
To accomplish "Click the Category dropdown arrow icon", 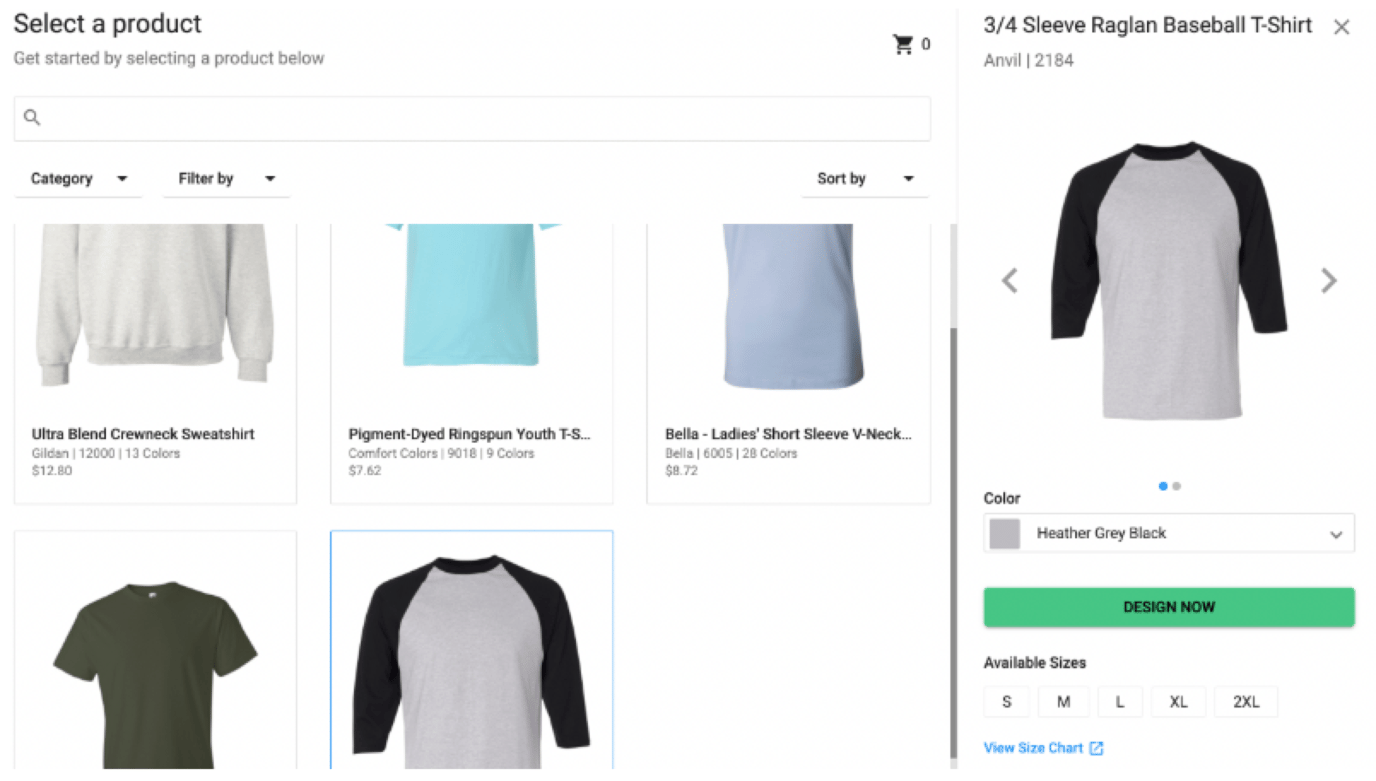I will [122, 178].
